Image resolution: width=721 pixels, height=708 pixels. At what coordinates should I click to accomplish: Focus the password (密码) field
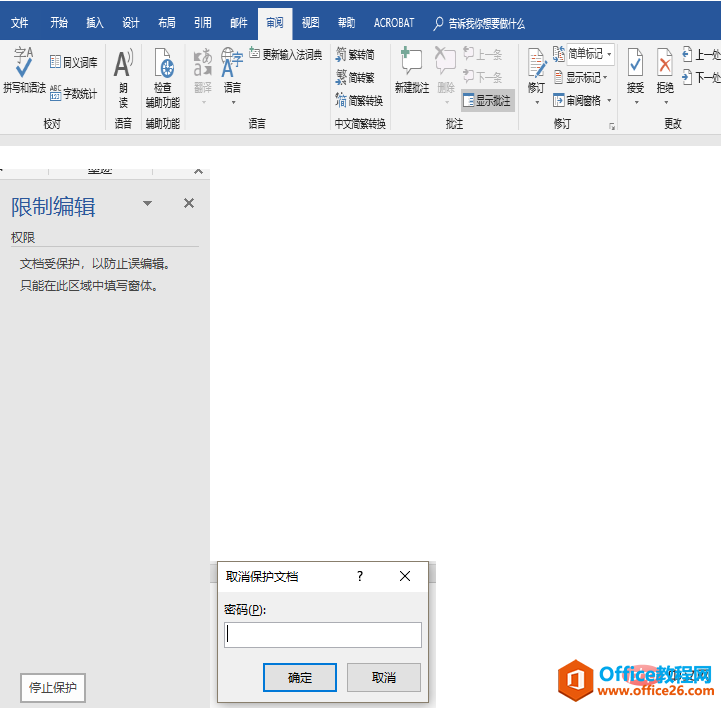[x=323, y=635]
